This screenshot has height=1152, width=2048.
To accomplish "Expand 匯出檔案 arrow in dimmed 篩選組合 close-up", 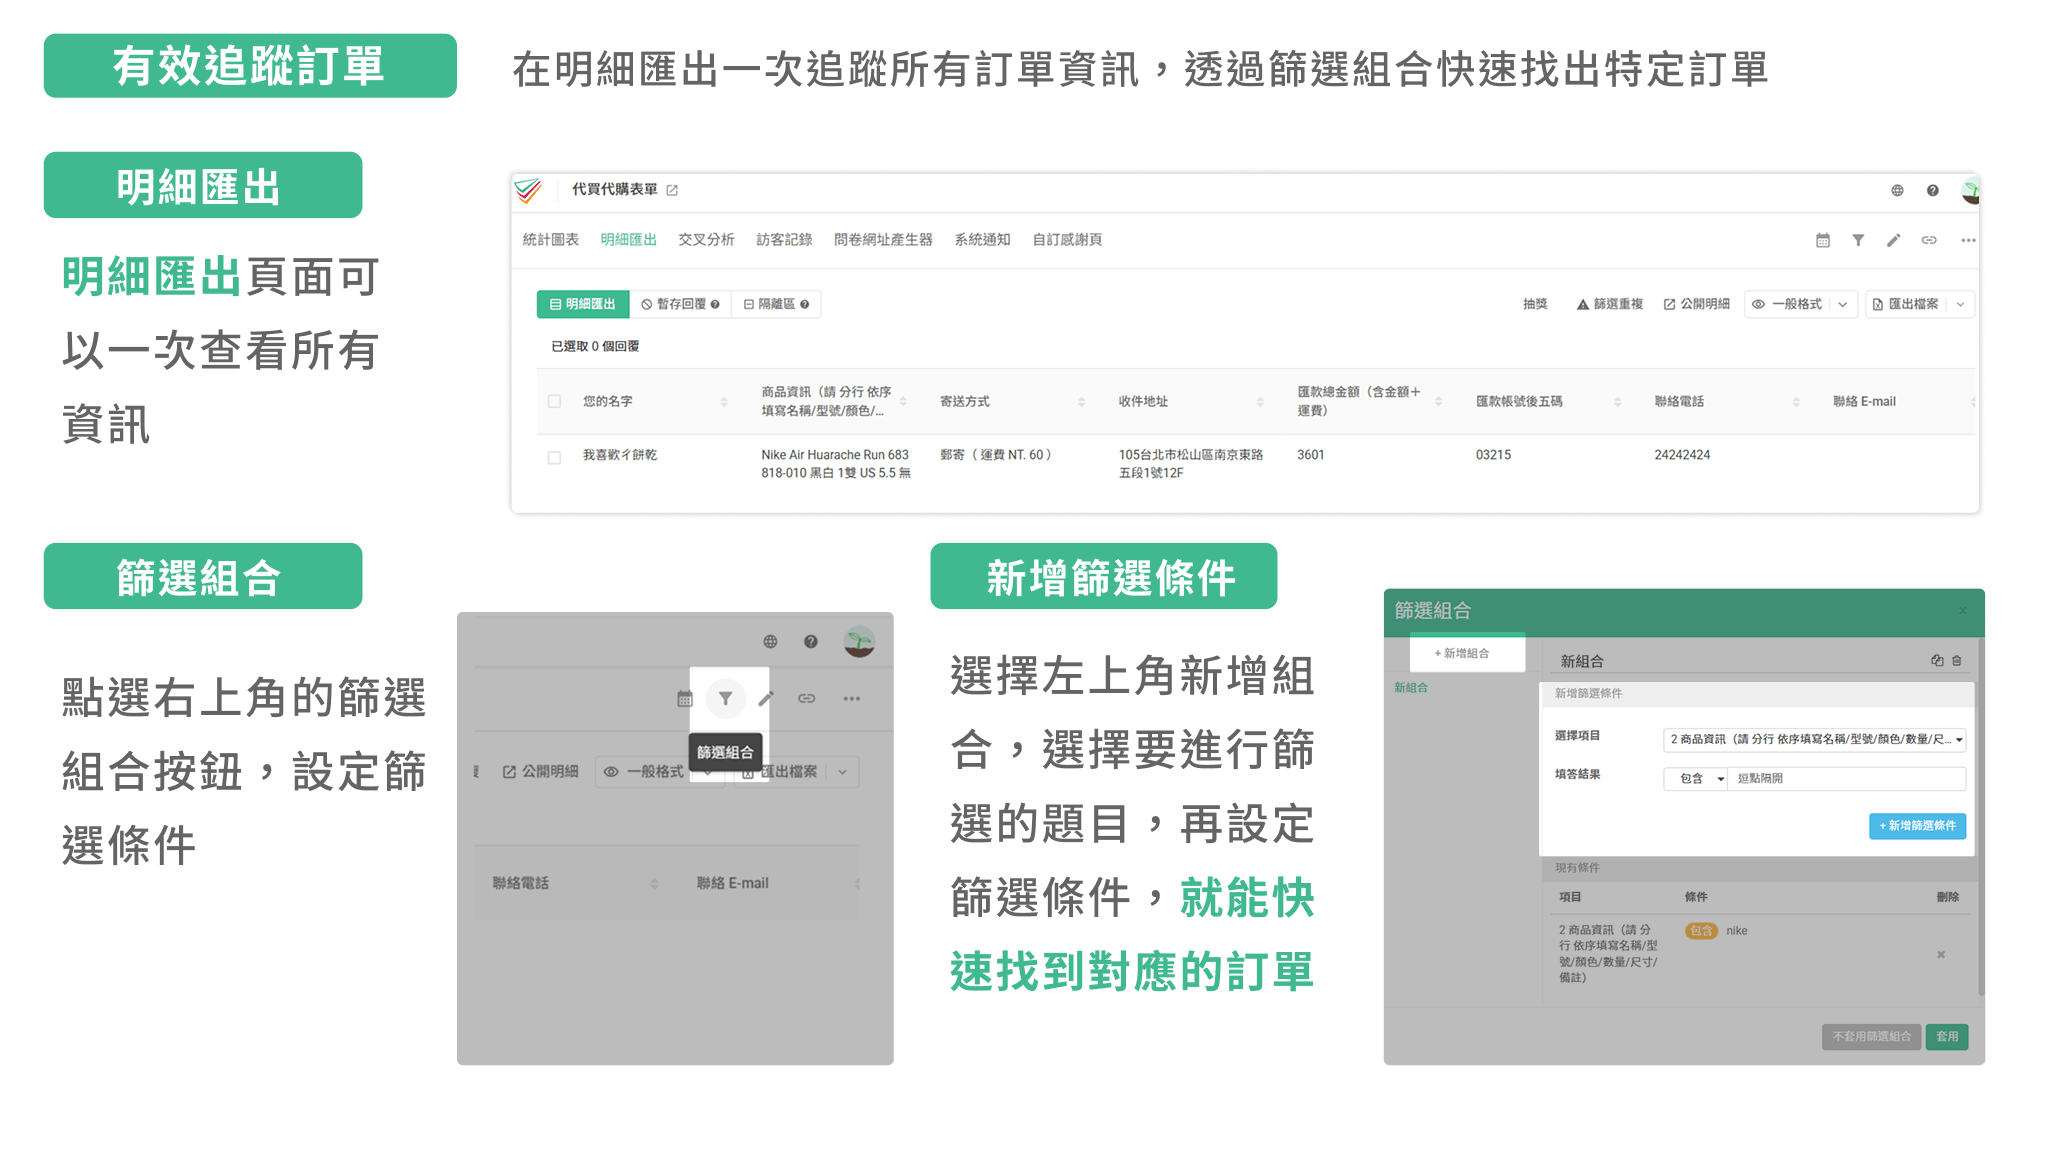I will click(843, 772).
